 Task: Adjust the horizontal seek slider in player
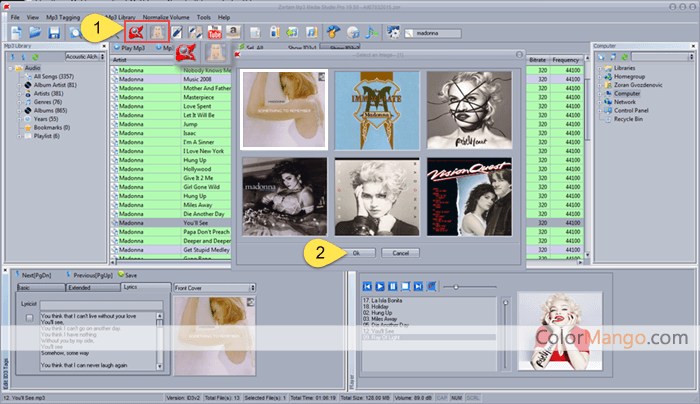pos(470,287)
